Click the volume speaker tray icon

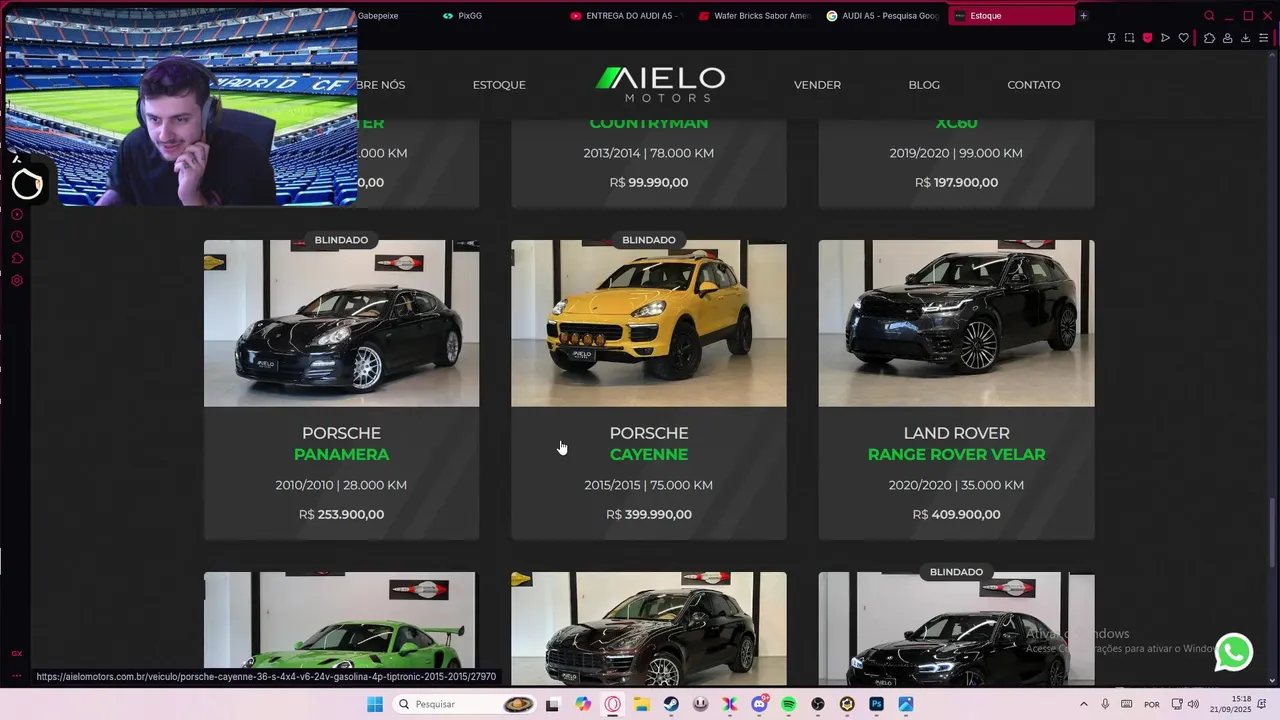click(x=1193, y=704)
